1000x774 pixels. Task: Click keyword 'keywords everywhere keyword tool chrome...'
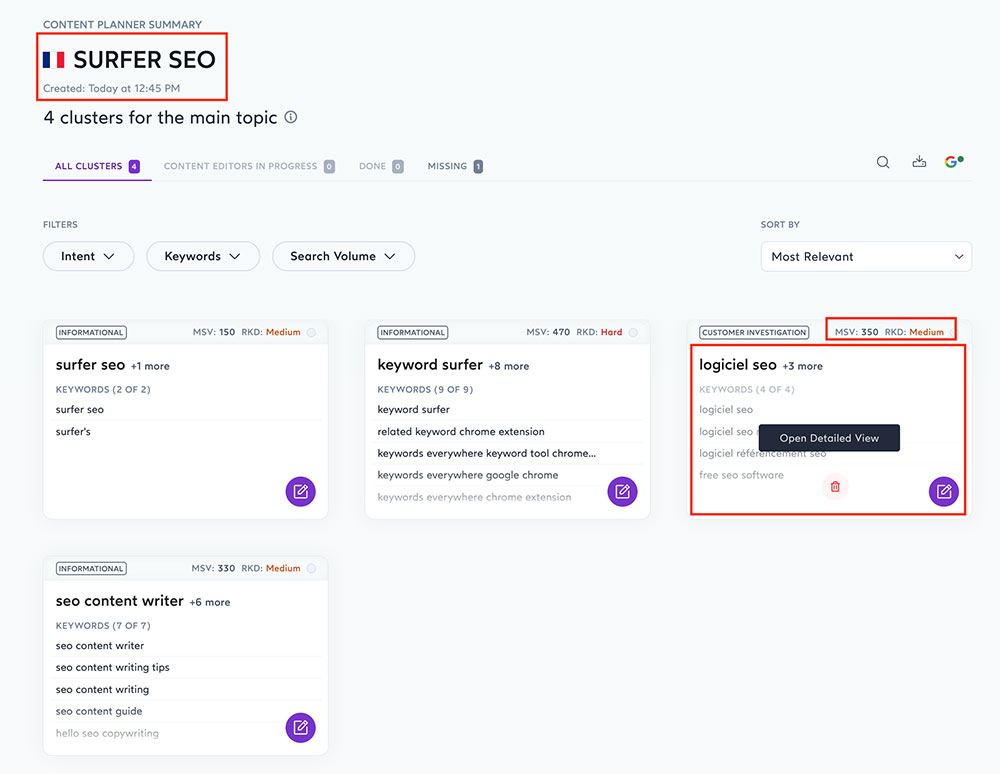pyautogui.click(x=486, y=453)
